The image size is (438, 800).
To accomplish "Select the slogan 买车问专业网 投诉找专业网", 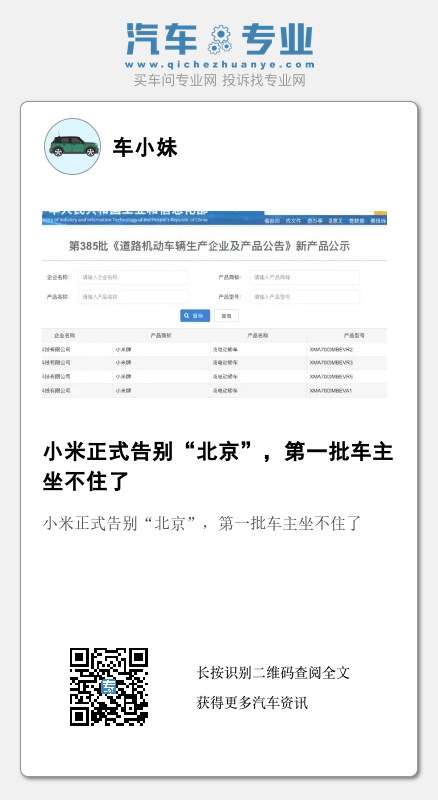I will point(220,80).
